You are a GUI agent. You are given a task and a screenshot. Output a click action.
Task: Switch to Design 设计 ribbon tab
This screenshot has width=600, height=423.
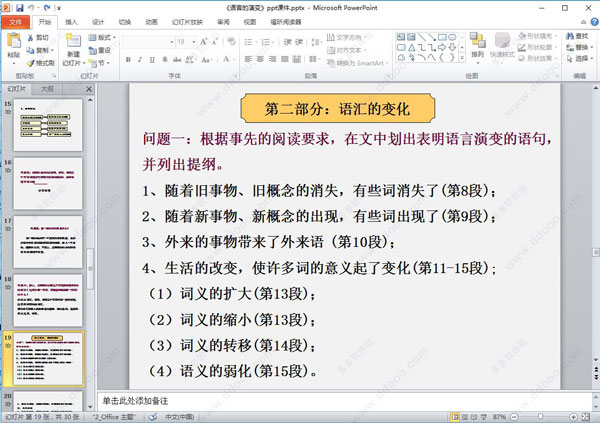click(98, 22)
